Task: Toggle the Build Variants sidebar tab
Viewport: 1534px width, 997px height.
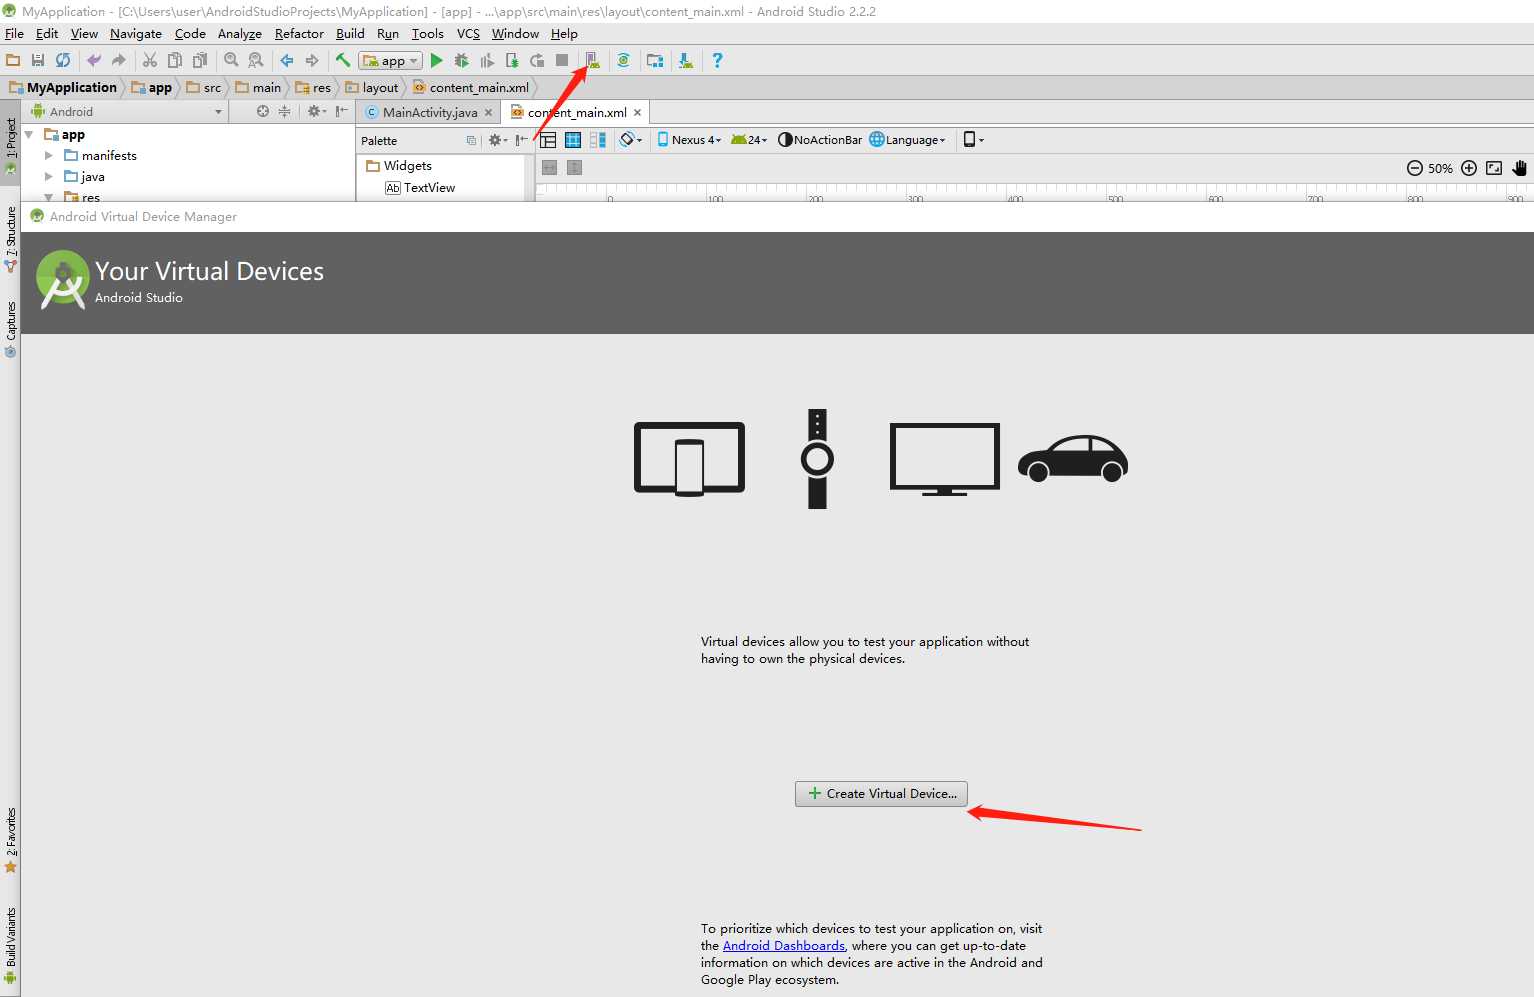Action: [x=10, y=945]
